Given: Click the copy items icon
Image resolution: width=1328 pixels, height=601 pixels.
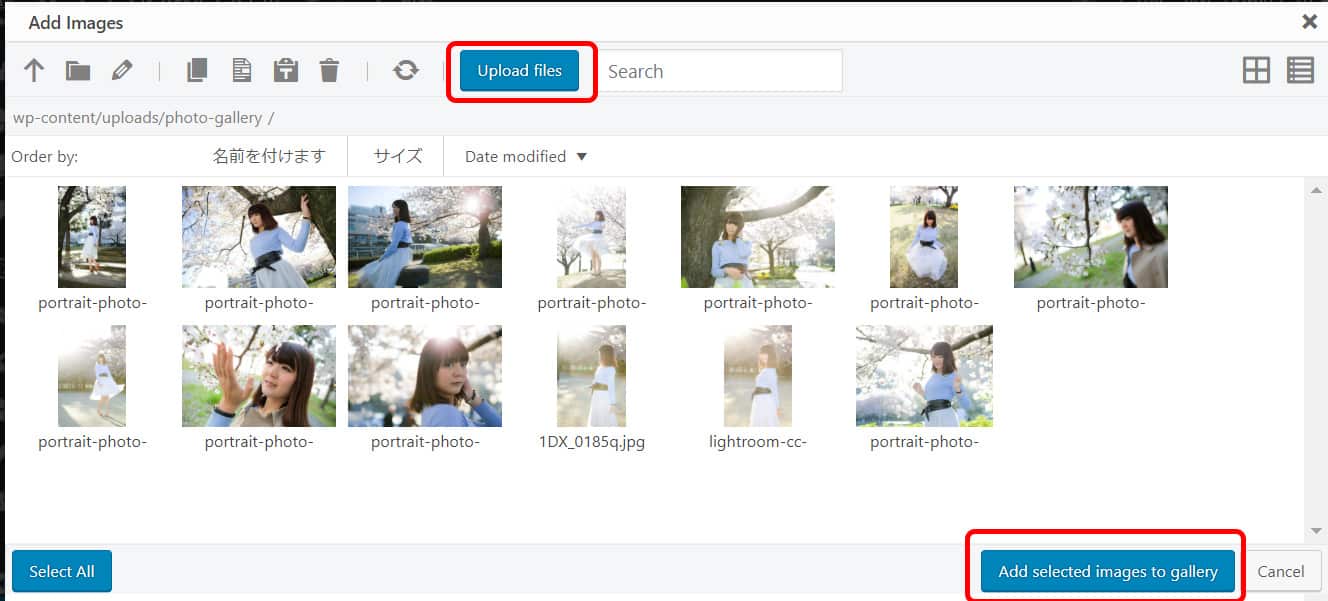Looking at the screenshot, I should (x=197, y=71).
